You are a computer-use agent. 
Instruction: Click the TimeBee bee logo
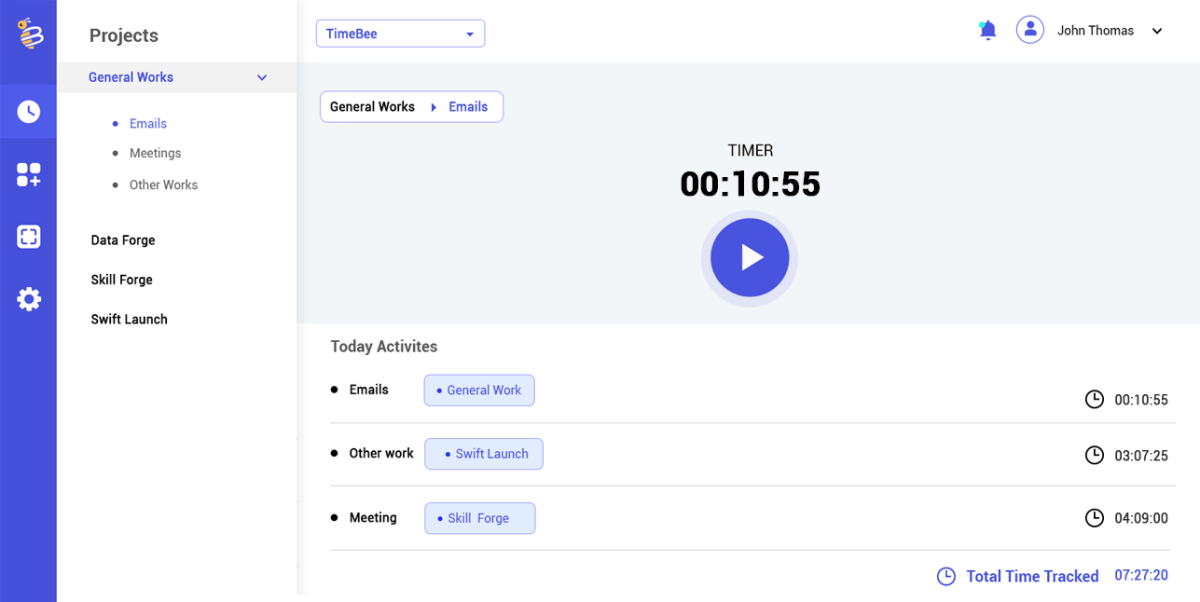pyautogui.click(x=29, y=33)
